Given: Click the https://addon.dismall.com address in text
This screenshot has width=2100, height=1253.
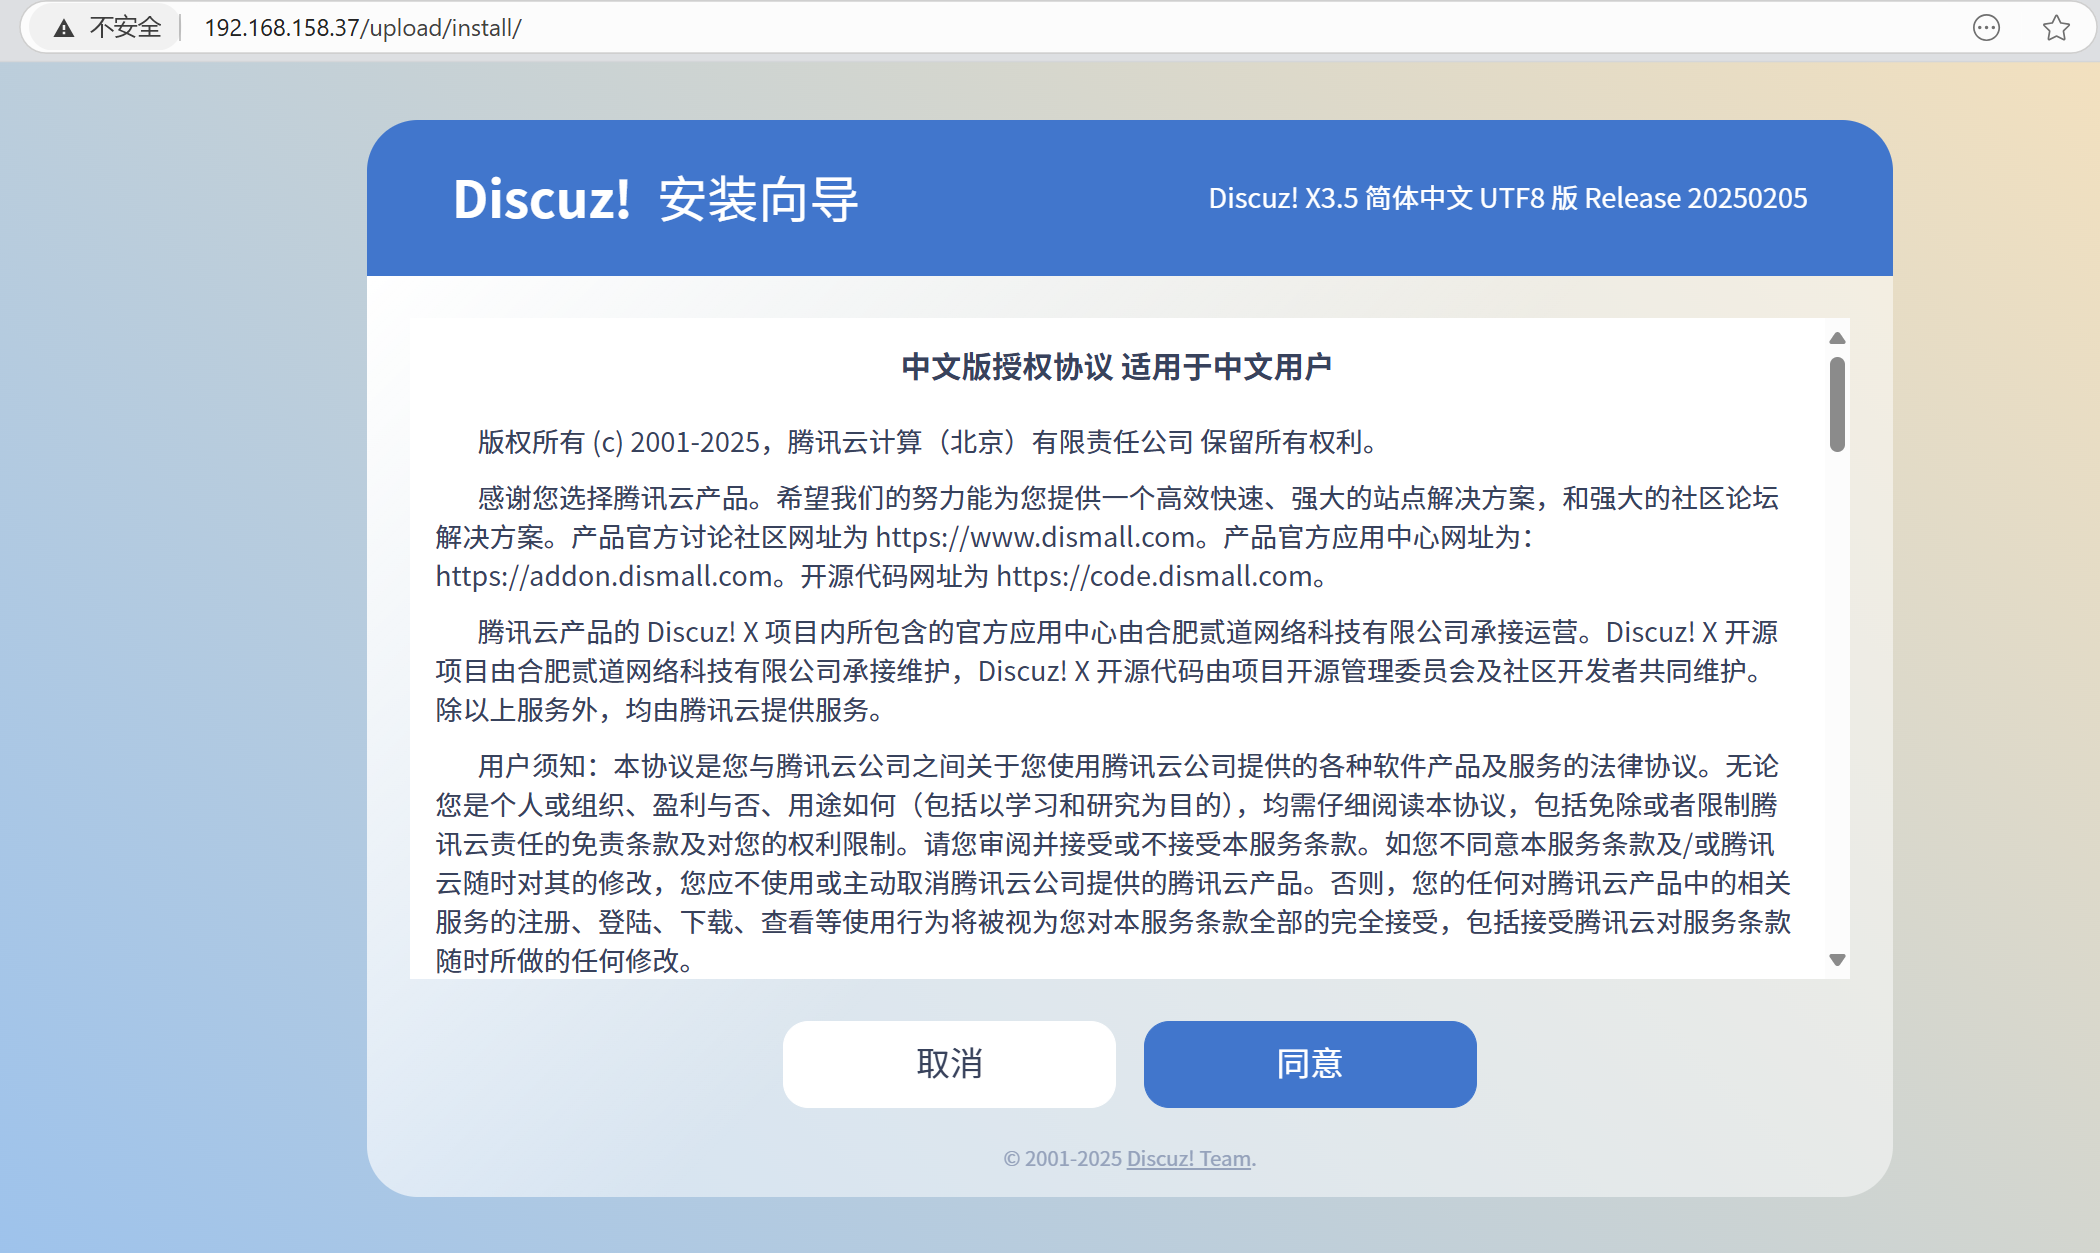Looking at the screenshot, I should [x=605, y=576].
